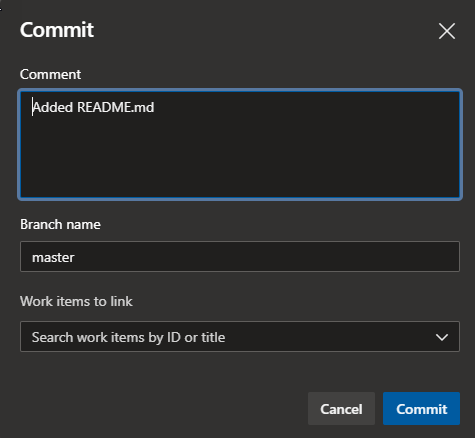
Task: Click the Work items to link label
Action: (76, 301)
